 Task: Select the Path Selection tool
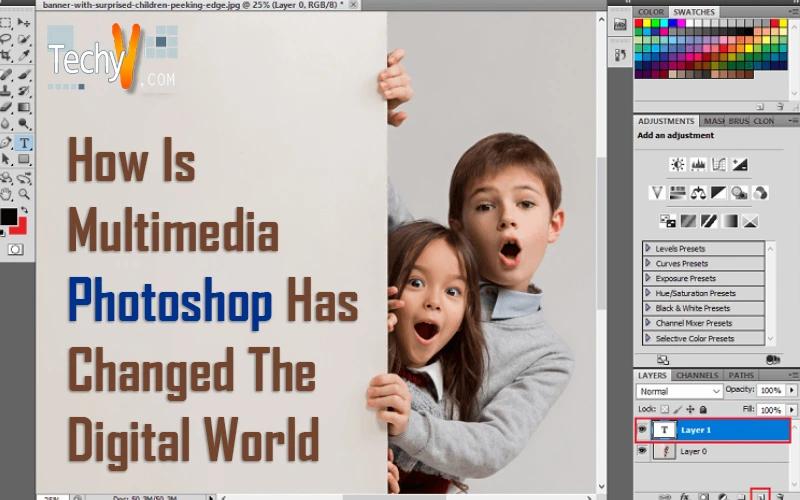(6, 159)
